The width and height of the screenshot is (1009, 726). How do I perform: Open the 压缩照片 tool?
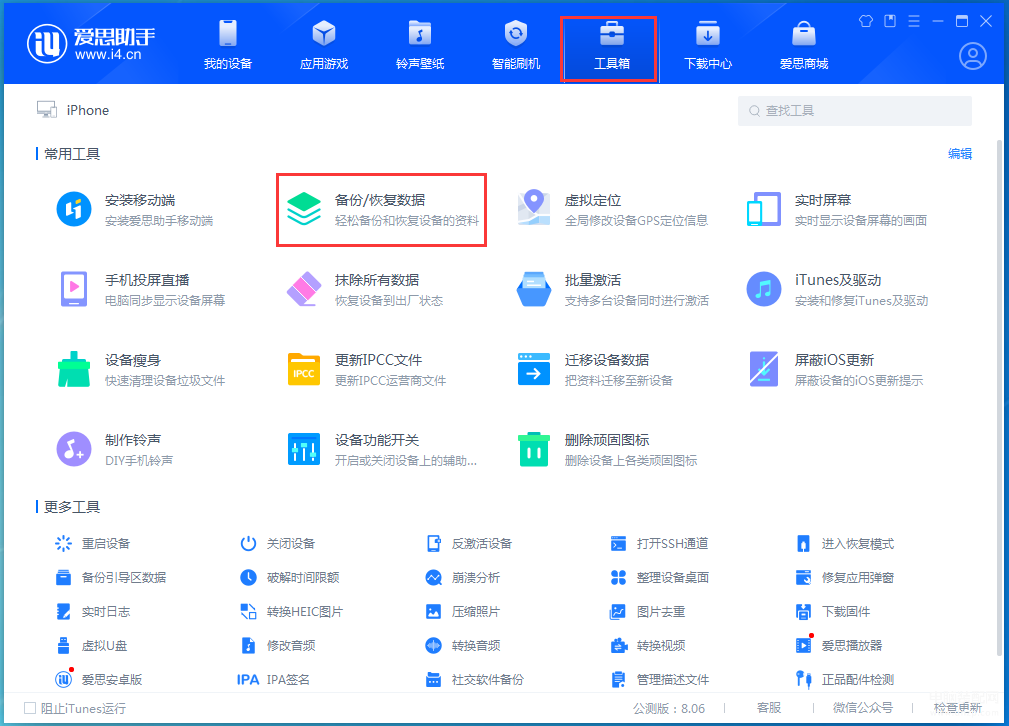(463, 612)
